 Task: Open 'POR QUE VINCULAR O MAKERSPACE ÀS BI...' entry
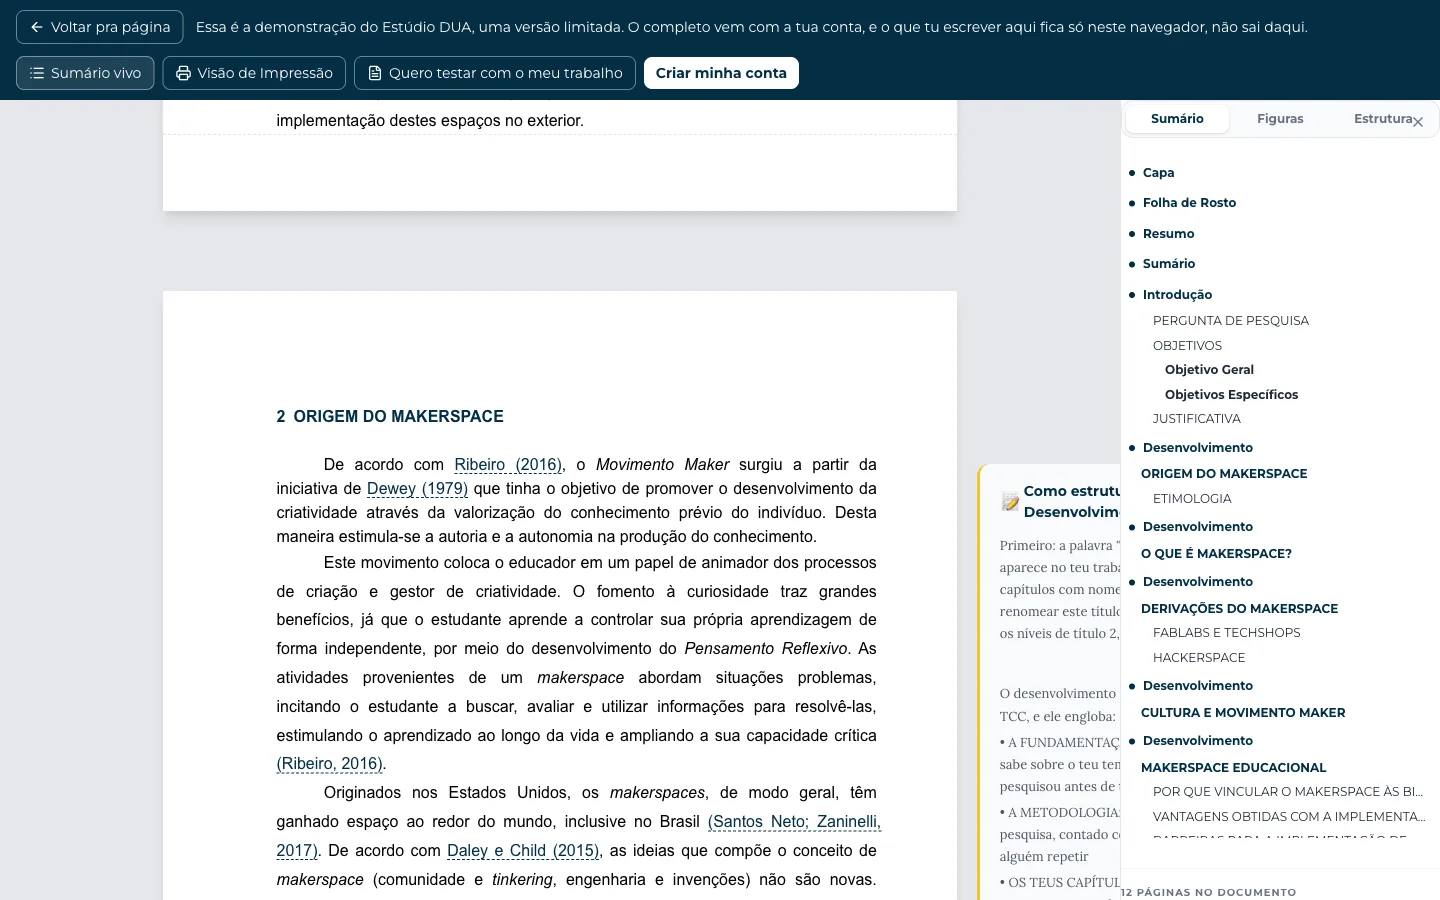[x=1288, y=792]
